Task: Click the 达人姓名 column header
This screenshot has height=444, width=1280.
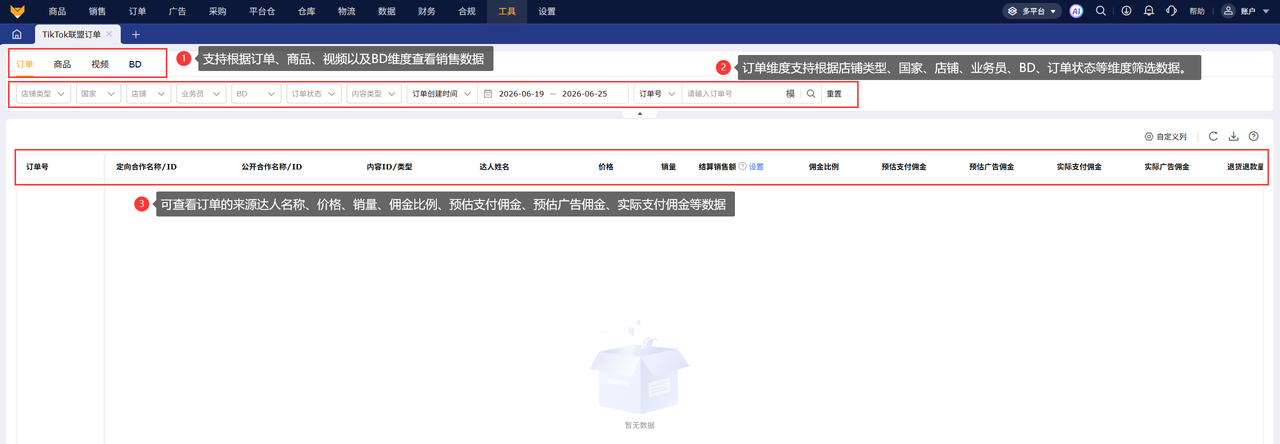Action: 494,167
